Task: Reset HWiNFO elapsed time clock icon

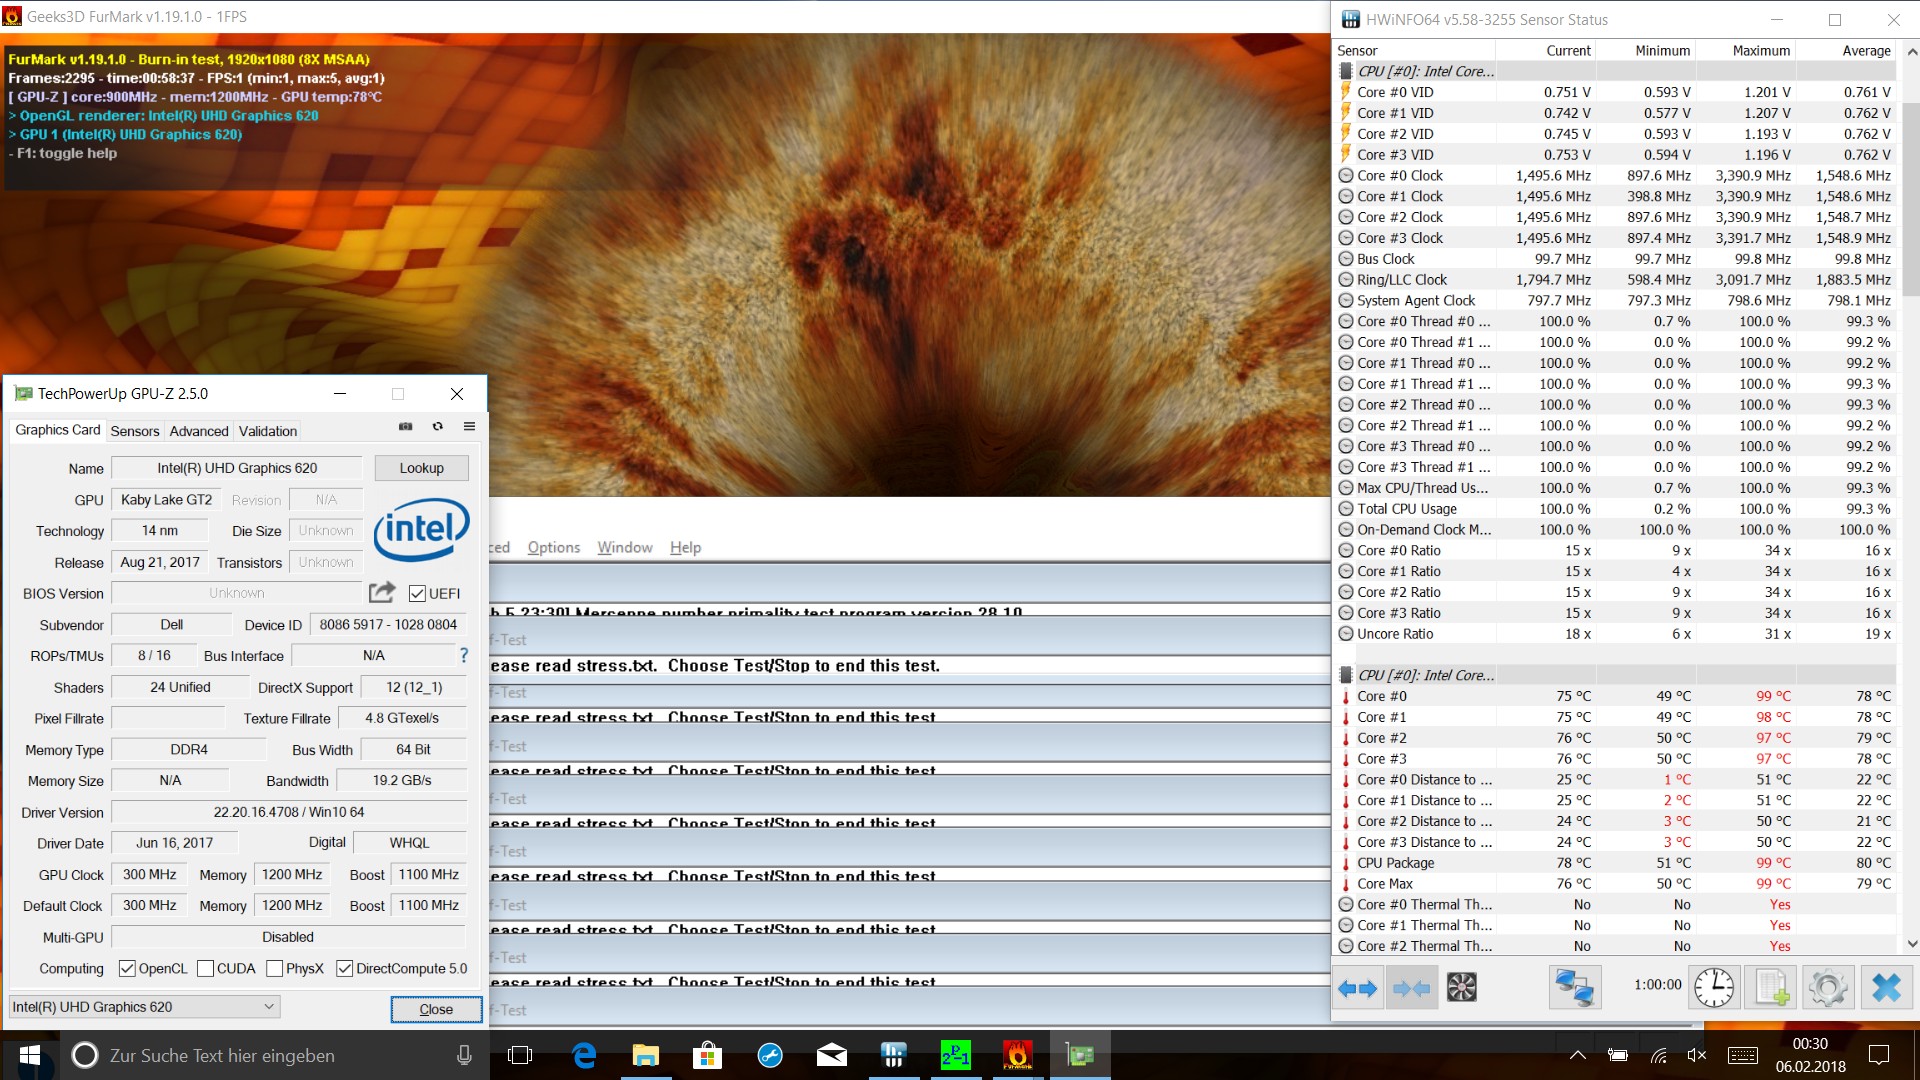Action: tap(1714, 988)
